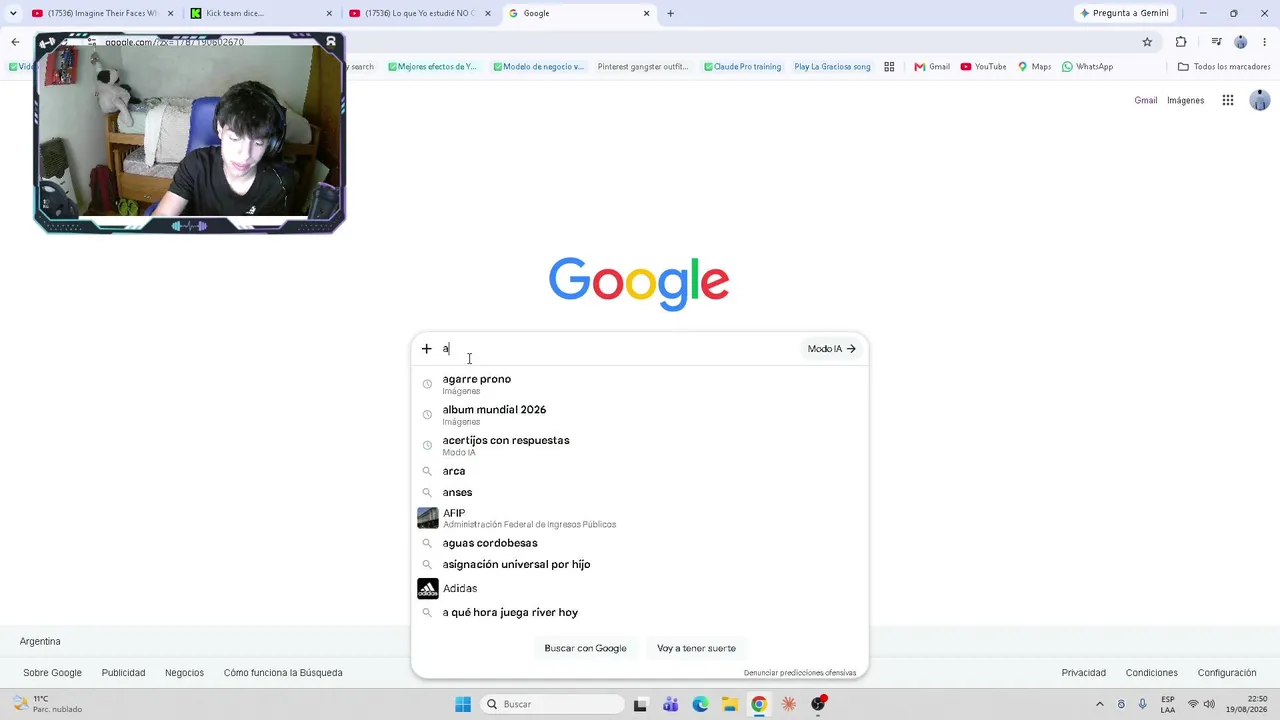Switch to the 'Kick team dice' tab
The image size is (1280, 720).
click(x=262, y=13)
